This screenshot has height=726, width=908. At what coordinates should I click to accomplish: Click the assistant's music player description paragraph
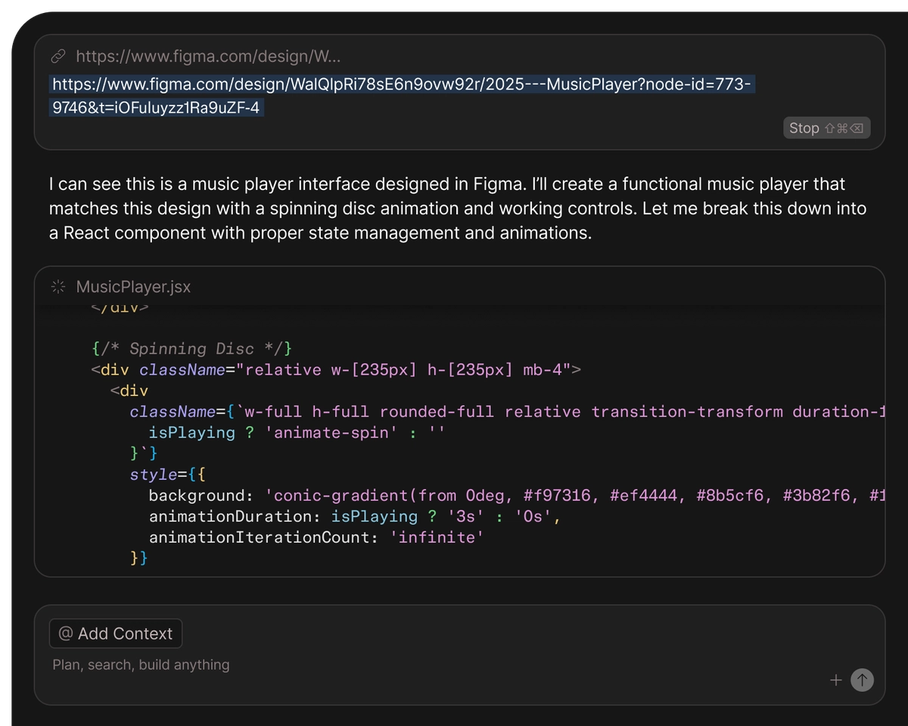[458, 208]
